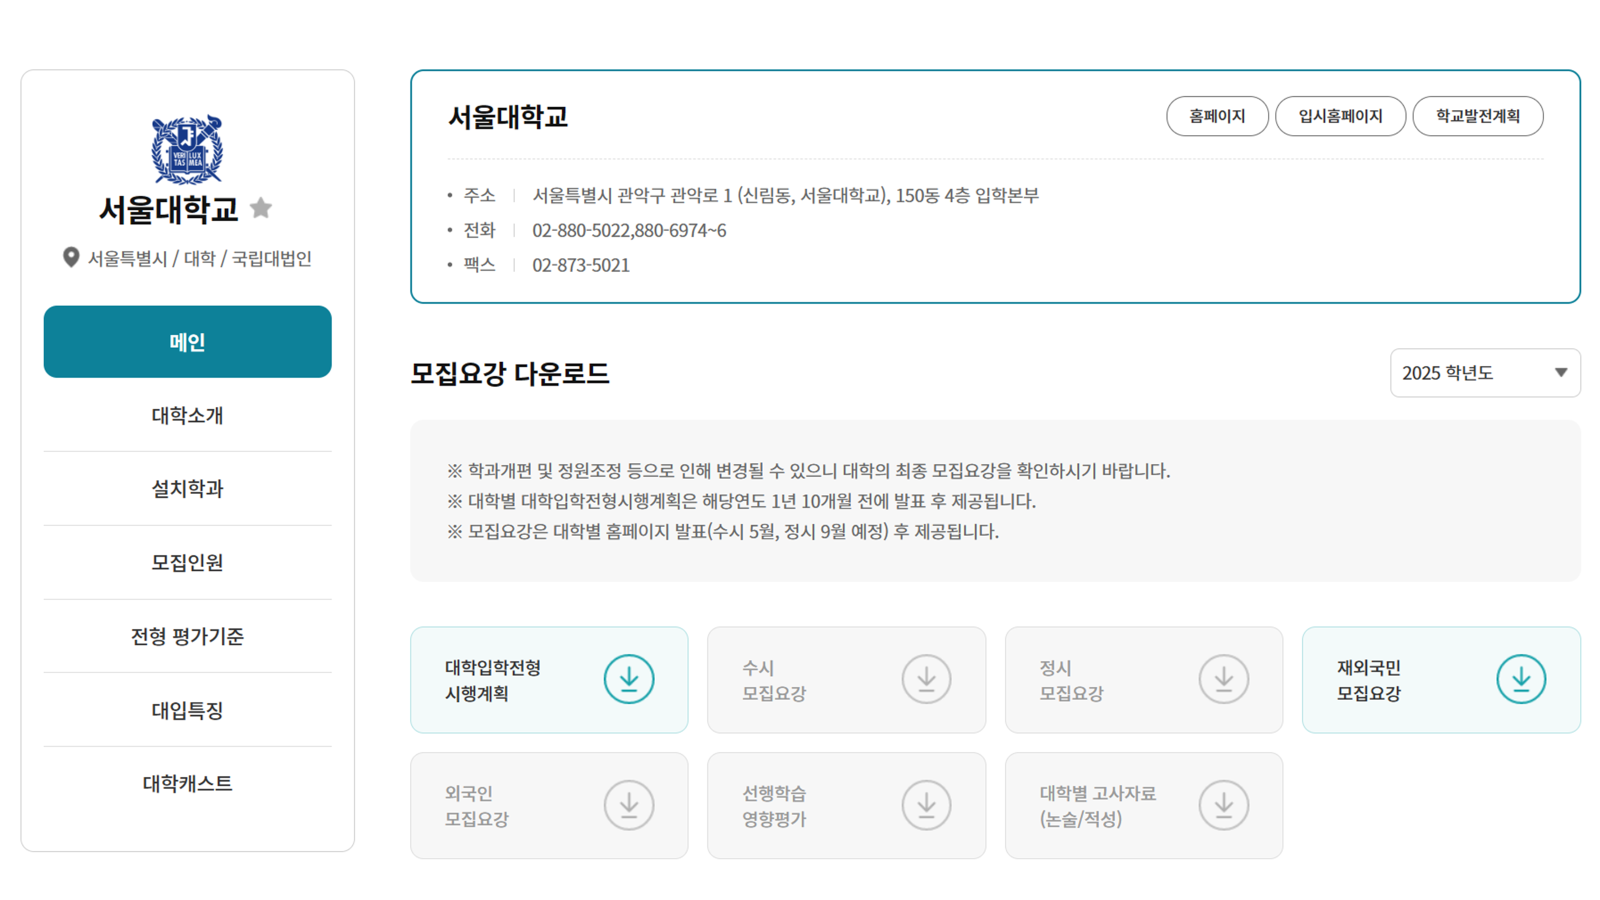
Task: Click the 선행학습 영향평가 card label
Action: [774, 806]
